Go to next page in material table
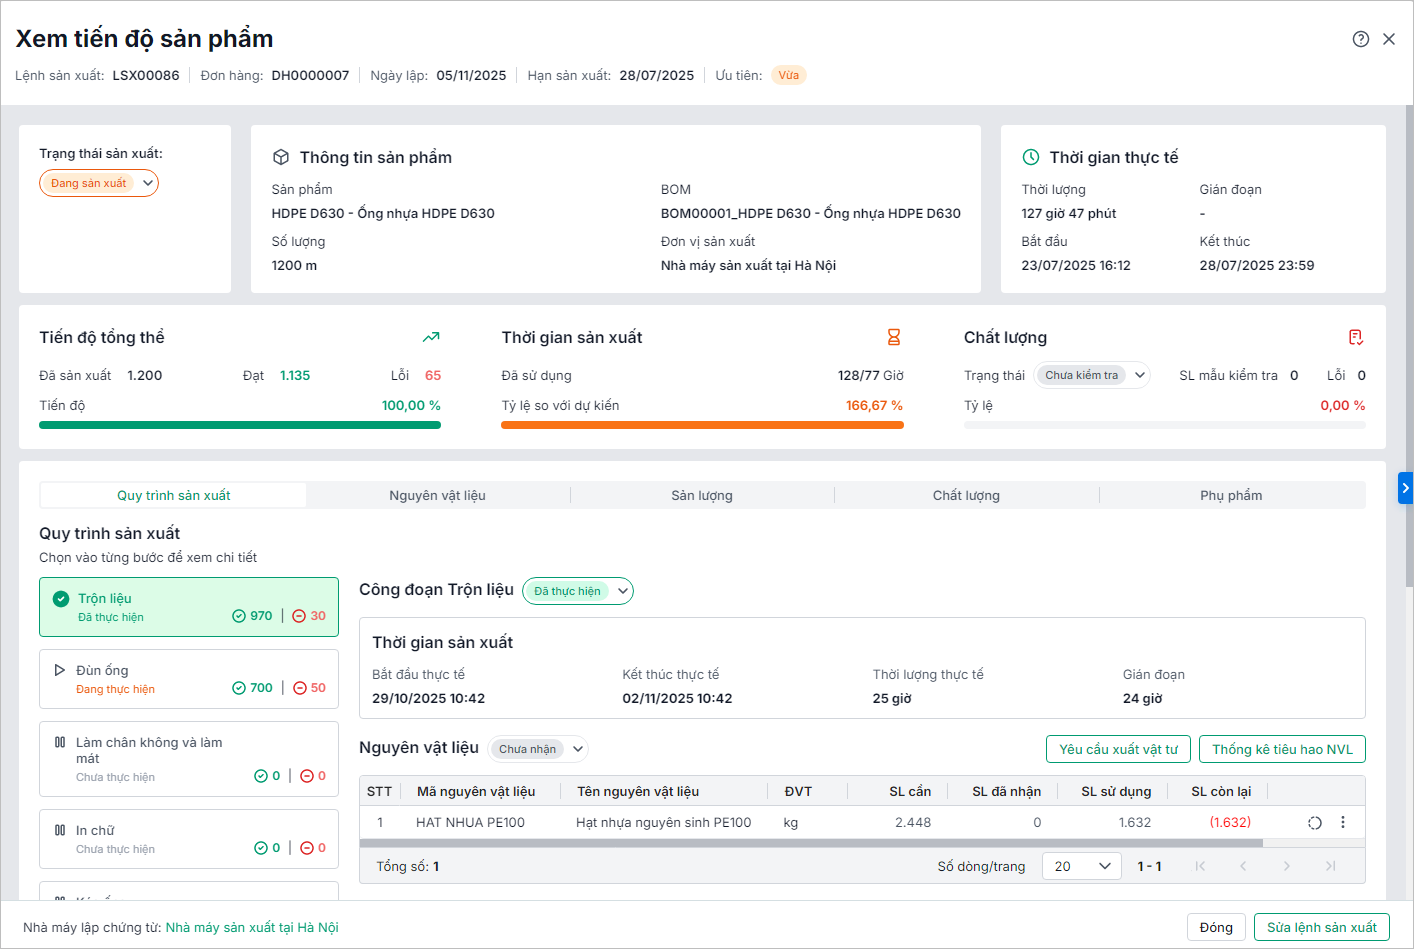The height and width of the screenshot is (949, 1414). tap(1287, 866)
